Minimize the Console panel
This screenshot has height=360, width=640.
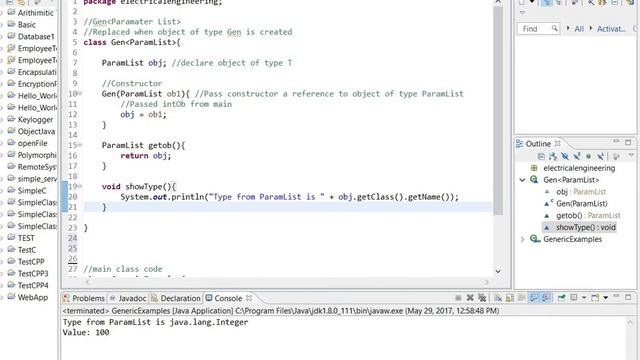tap(616, 296)
